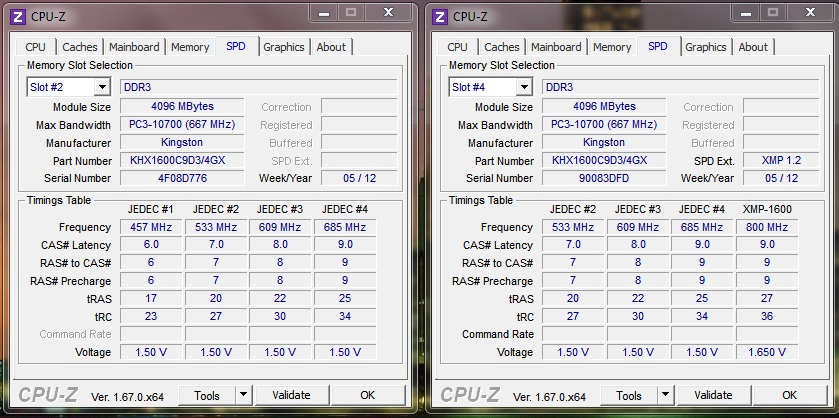The height and width of the screenshot is (418, 839).
Task: Click the 1.650 V voltage value
Action: click(x=767, y=352)
